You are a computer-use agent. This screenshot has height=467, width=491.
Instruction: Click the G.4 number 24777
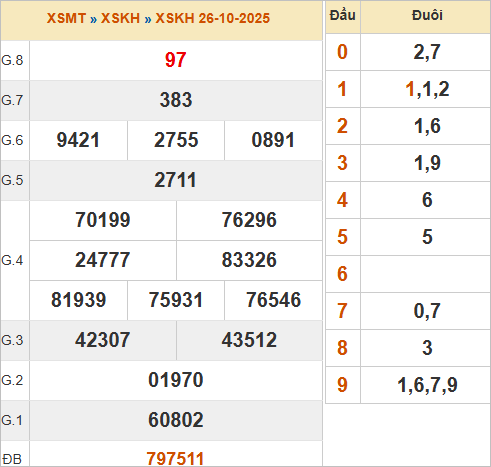[x=103, y=260]
